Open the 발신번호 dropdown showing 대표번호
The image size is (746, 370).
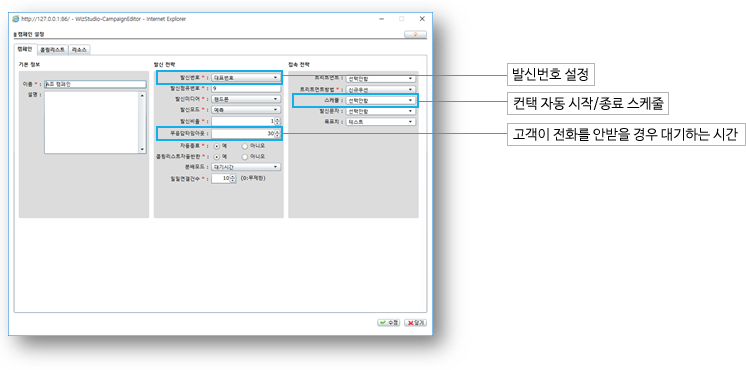(245, 77)
